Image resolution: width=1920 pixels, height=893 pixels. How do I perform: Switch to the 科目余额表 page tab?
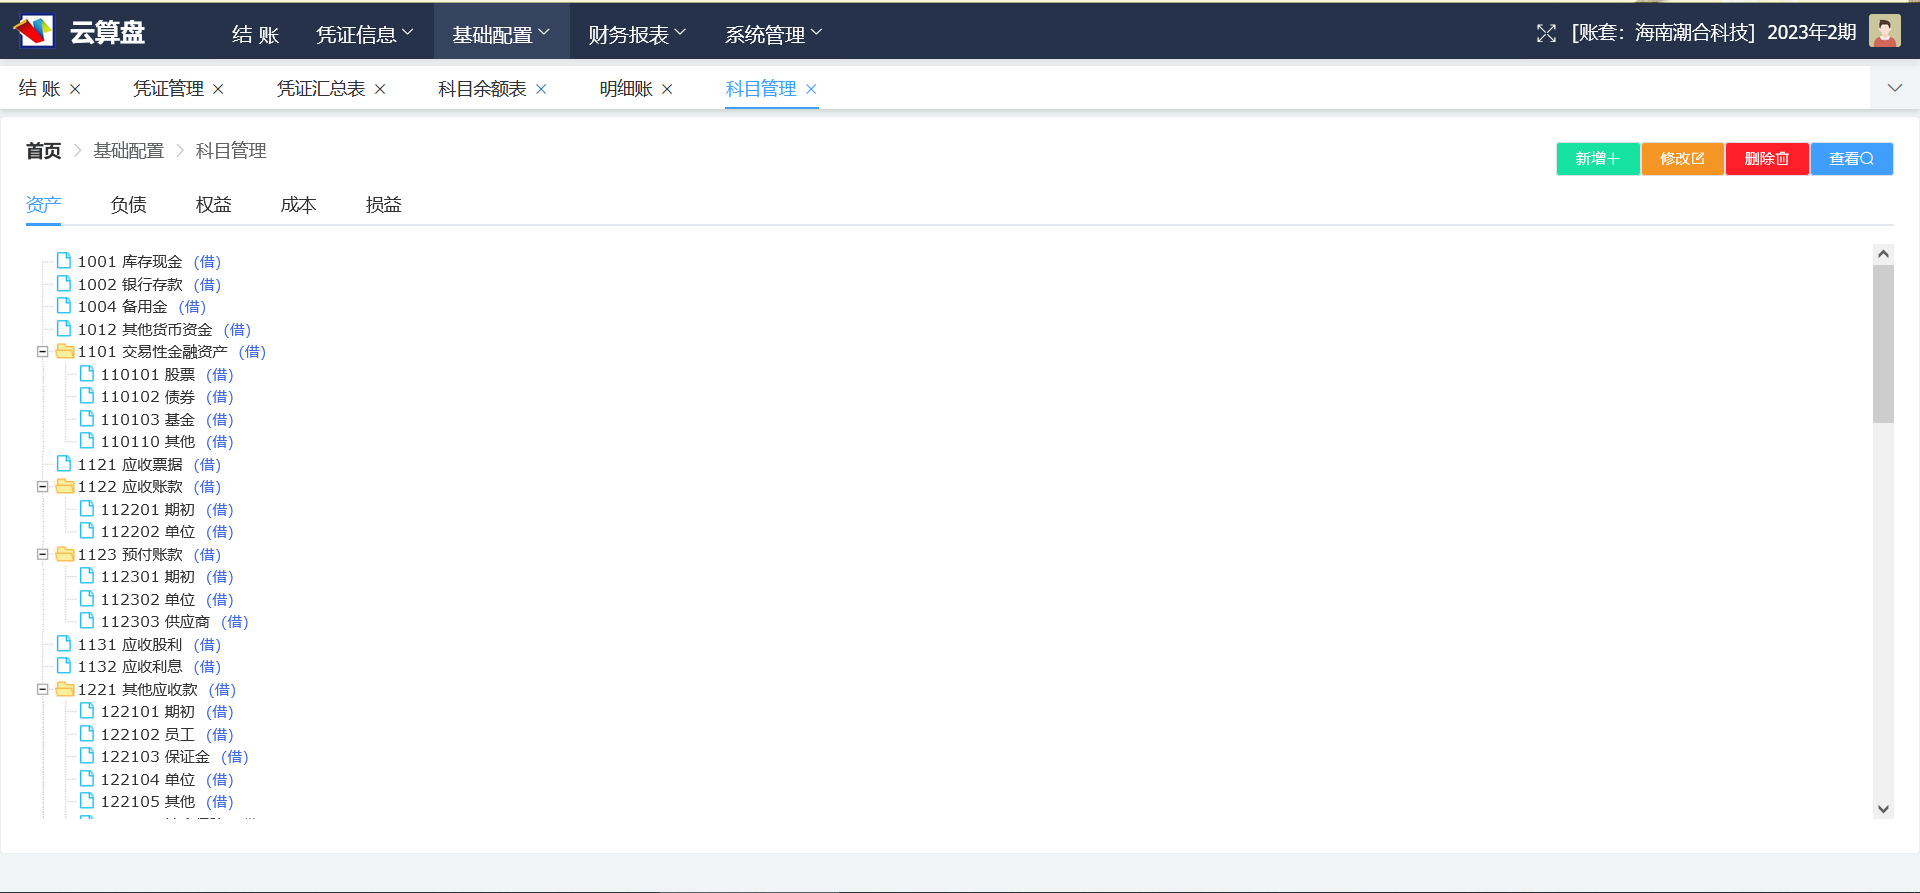[482, 89]
